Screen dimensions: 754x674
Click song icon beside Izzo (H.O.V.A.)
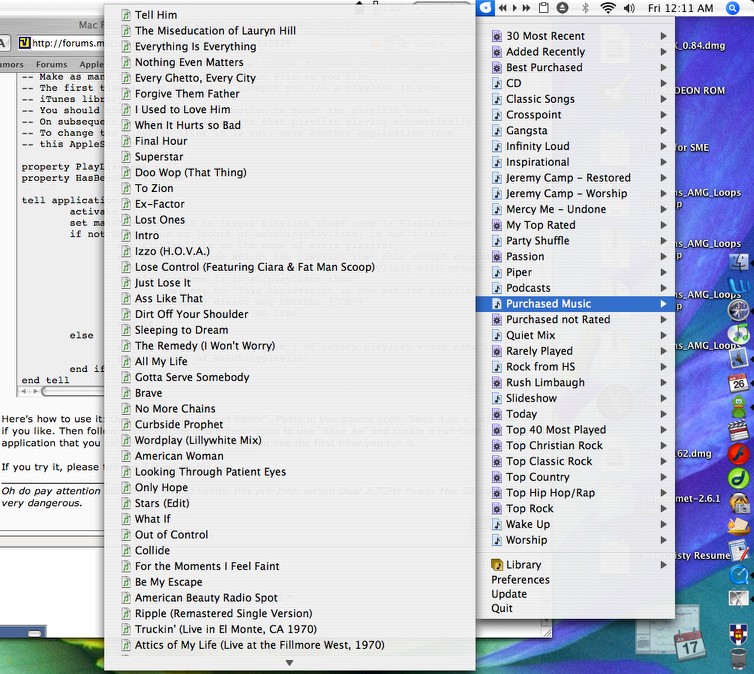pos(126,251)
